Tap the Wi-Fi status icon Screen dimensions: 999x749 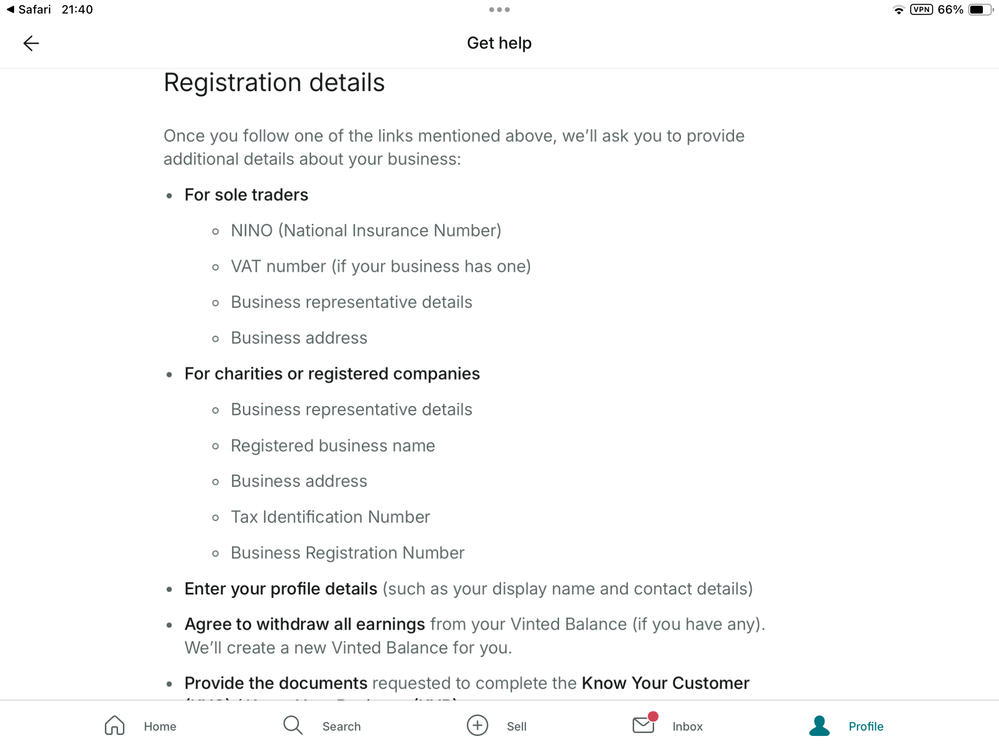[898, 10]
